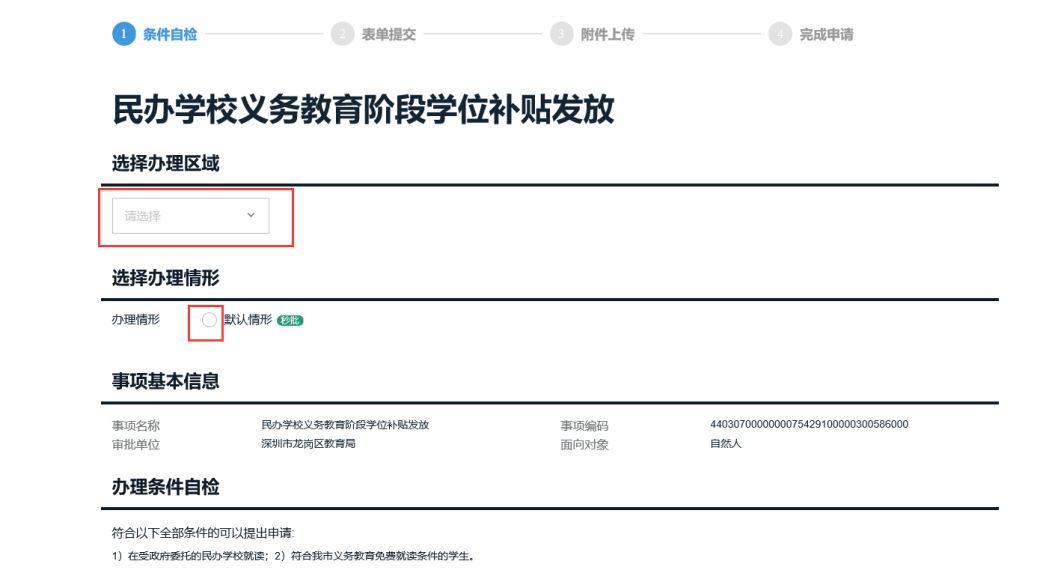
Task: Click the green 秒批 badge next to 默认情形
Action: point(290,318)
